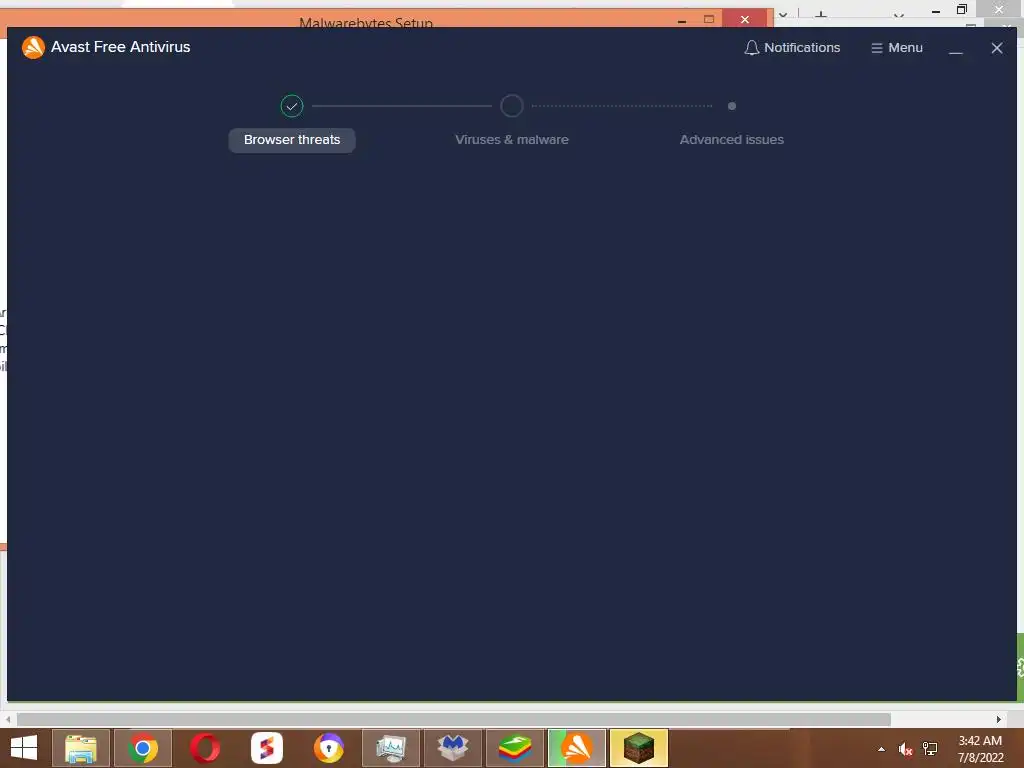Open Malwarebytes installer taskbar icon

click(x=453, y=748)
